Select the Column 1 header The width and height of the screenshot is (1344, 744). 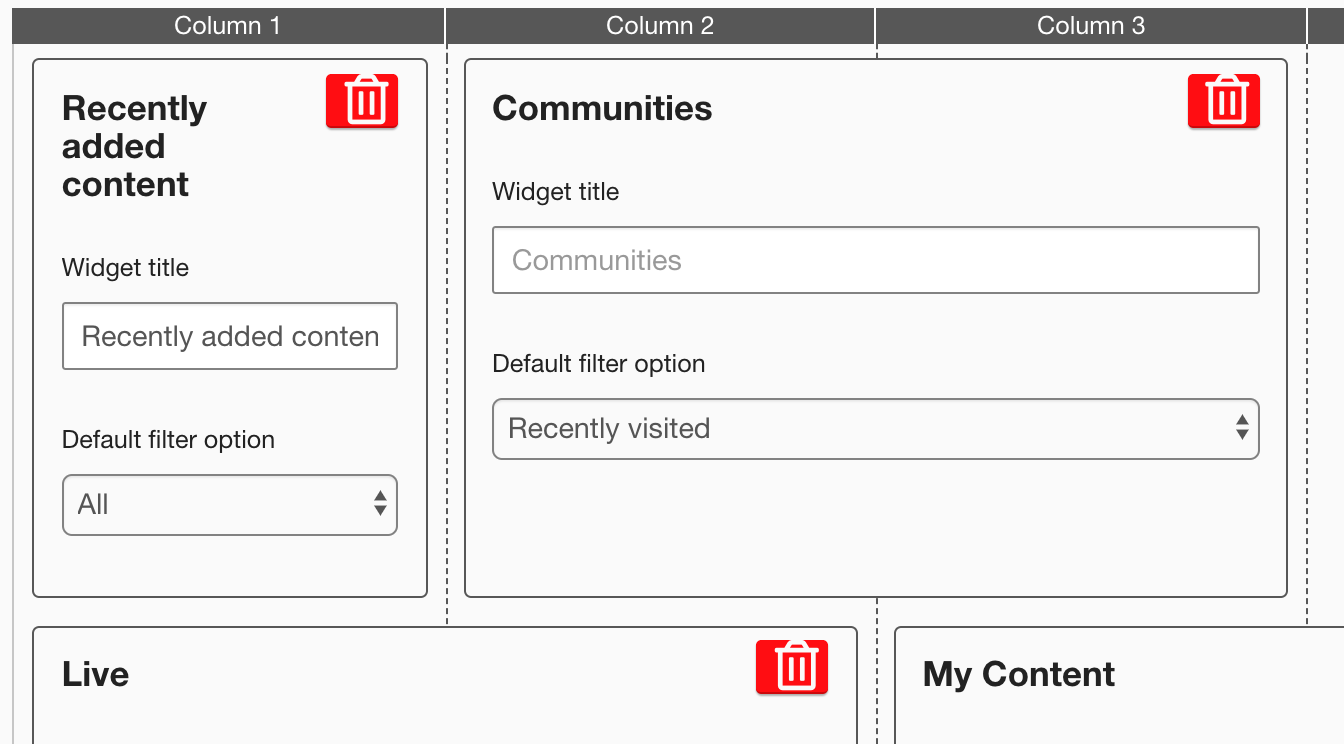click(x=227, y=26)
